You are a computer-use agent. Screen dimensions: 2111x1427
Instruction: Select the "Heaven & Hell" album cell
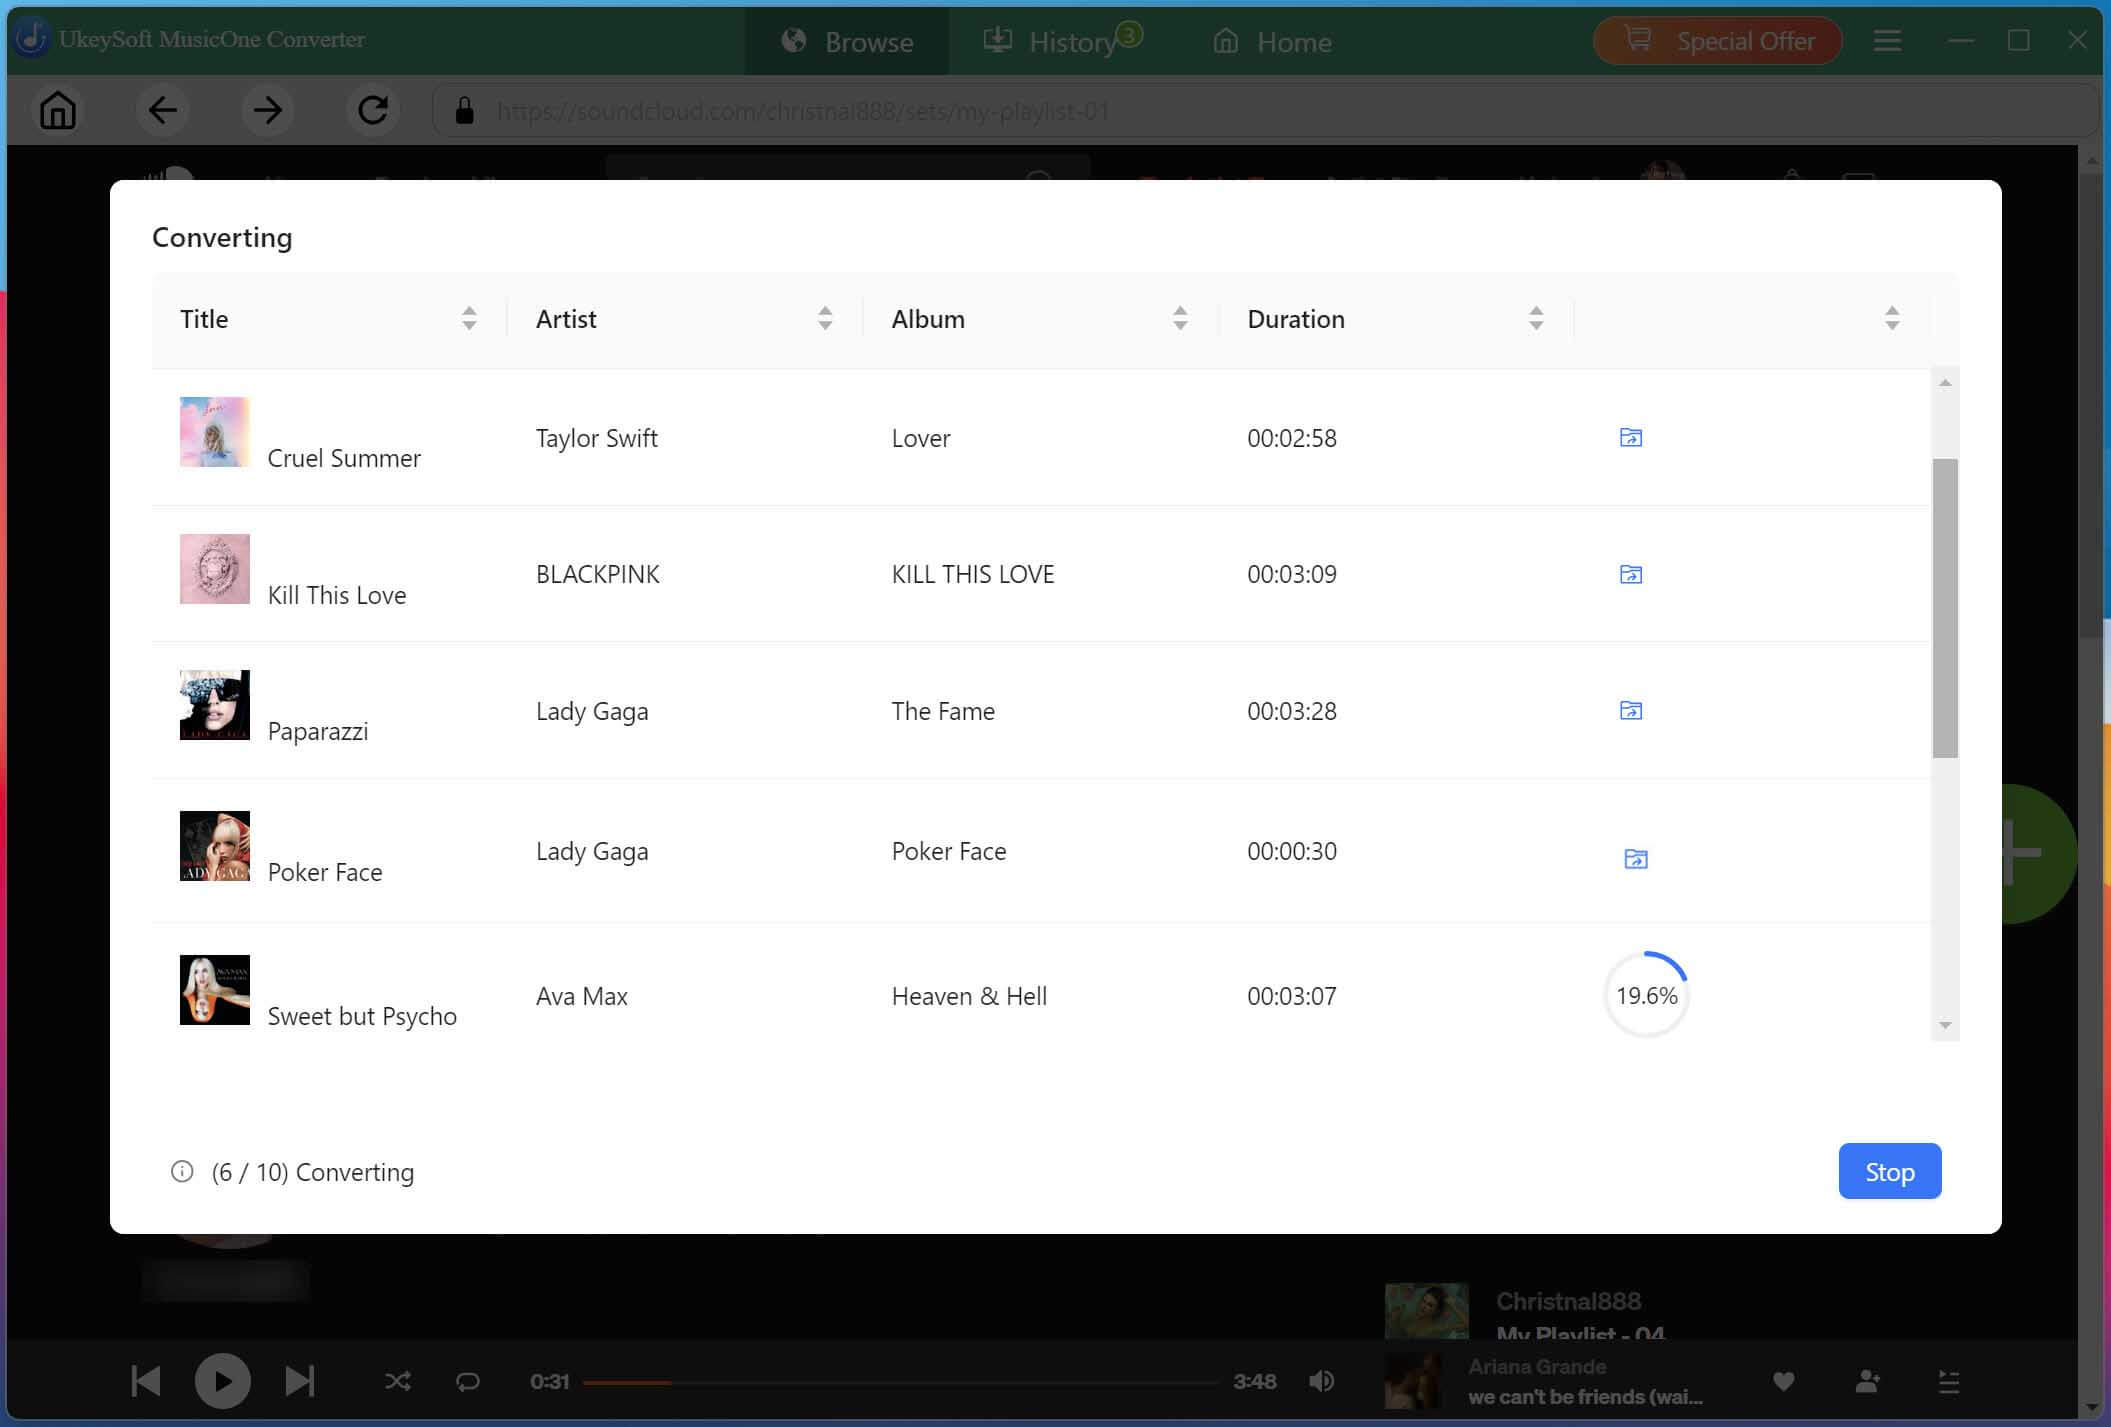tap(969, 996)
